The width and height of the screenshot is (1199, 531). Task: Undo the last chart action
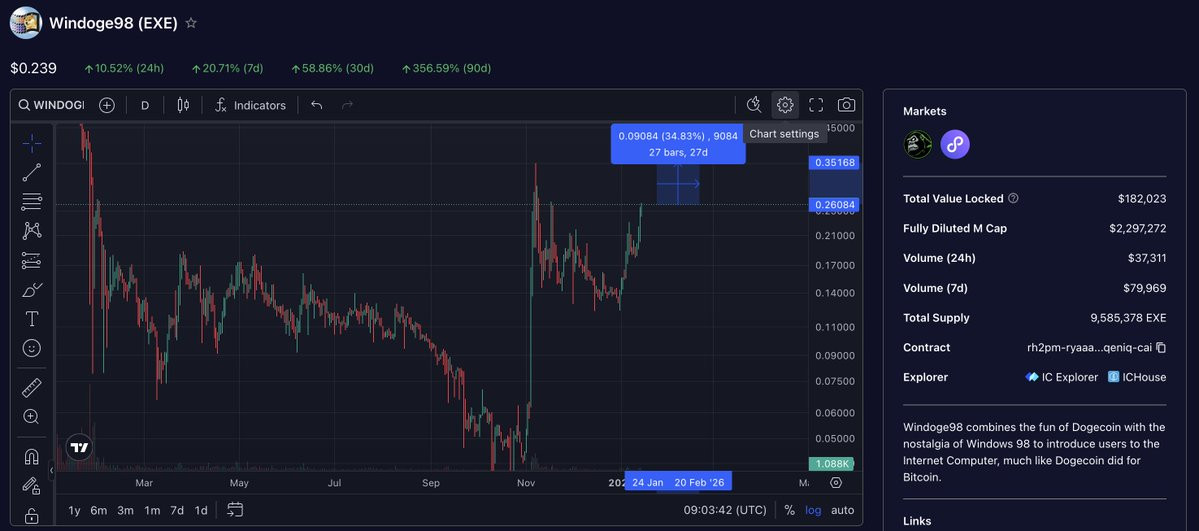coord(317,105)
